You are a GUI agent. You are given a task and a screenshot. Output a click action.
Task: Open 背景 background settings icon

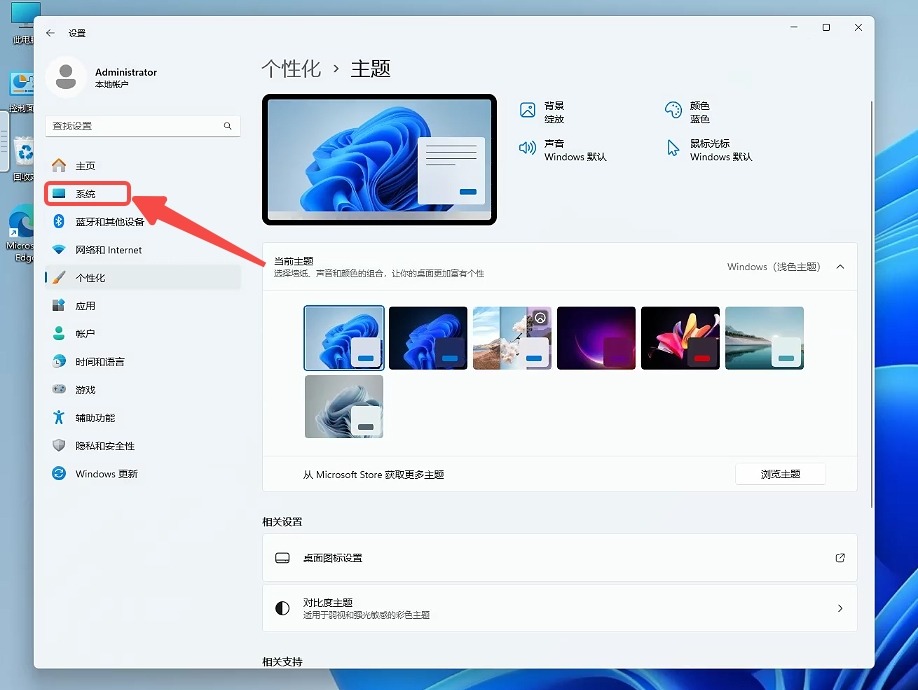528,111
